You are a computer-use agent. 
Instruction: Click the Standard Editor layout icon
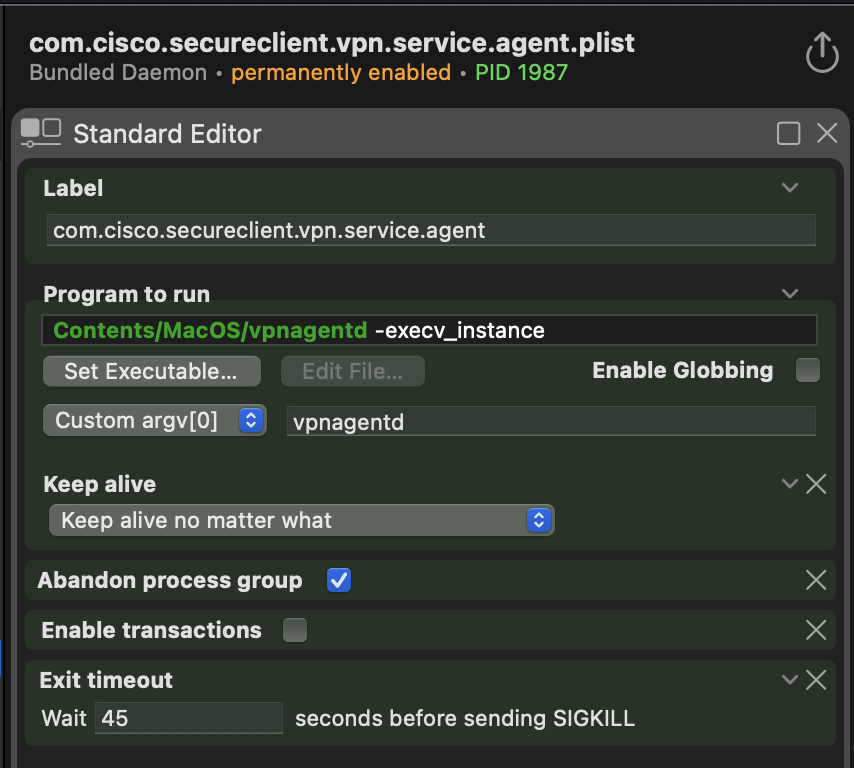point(41,133)
